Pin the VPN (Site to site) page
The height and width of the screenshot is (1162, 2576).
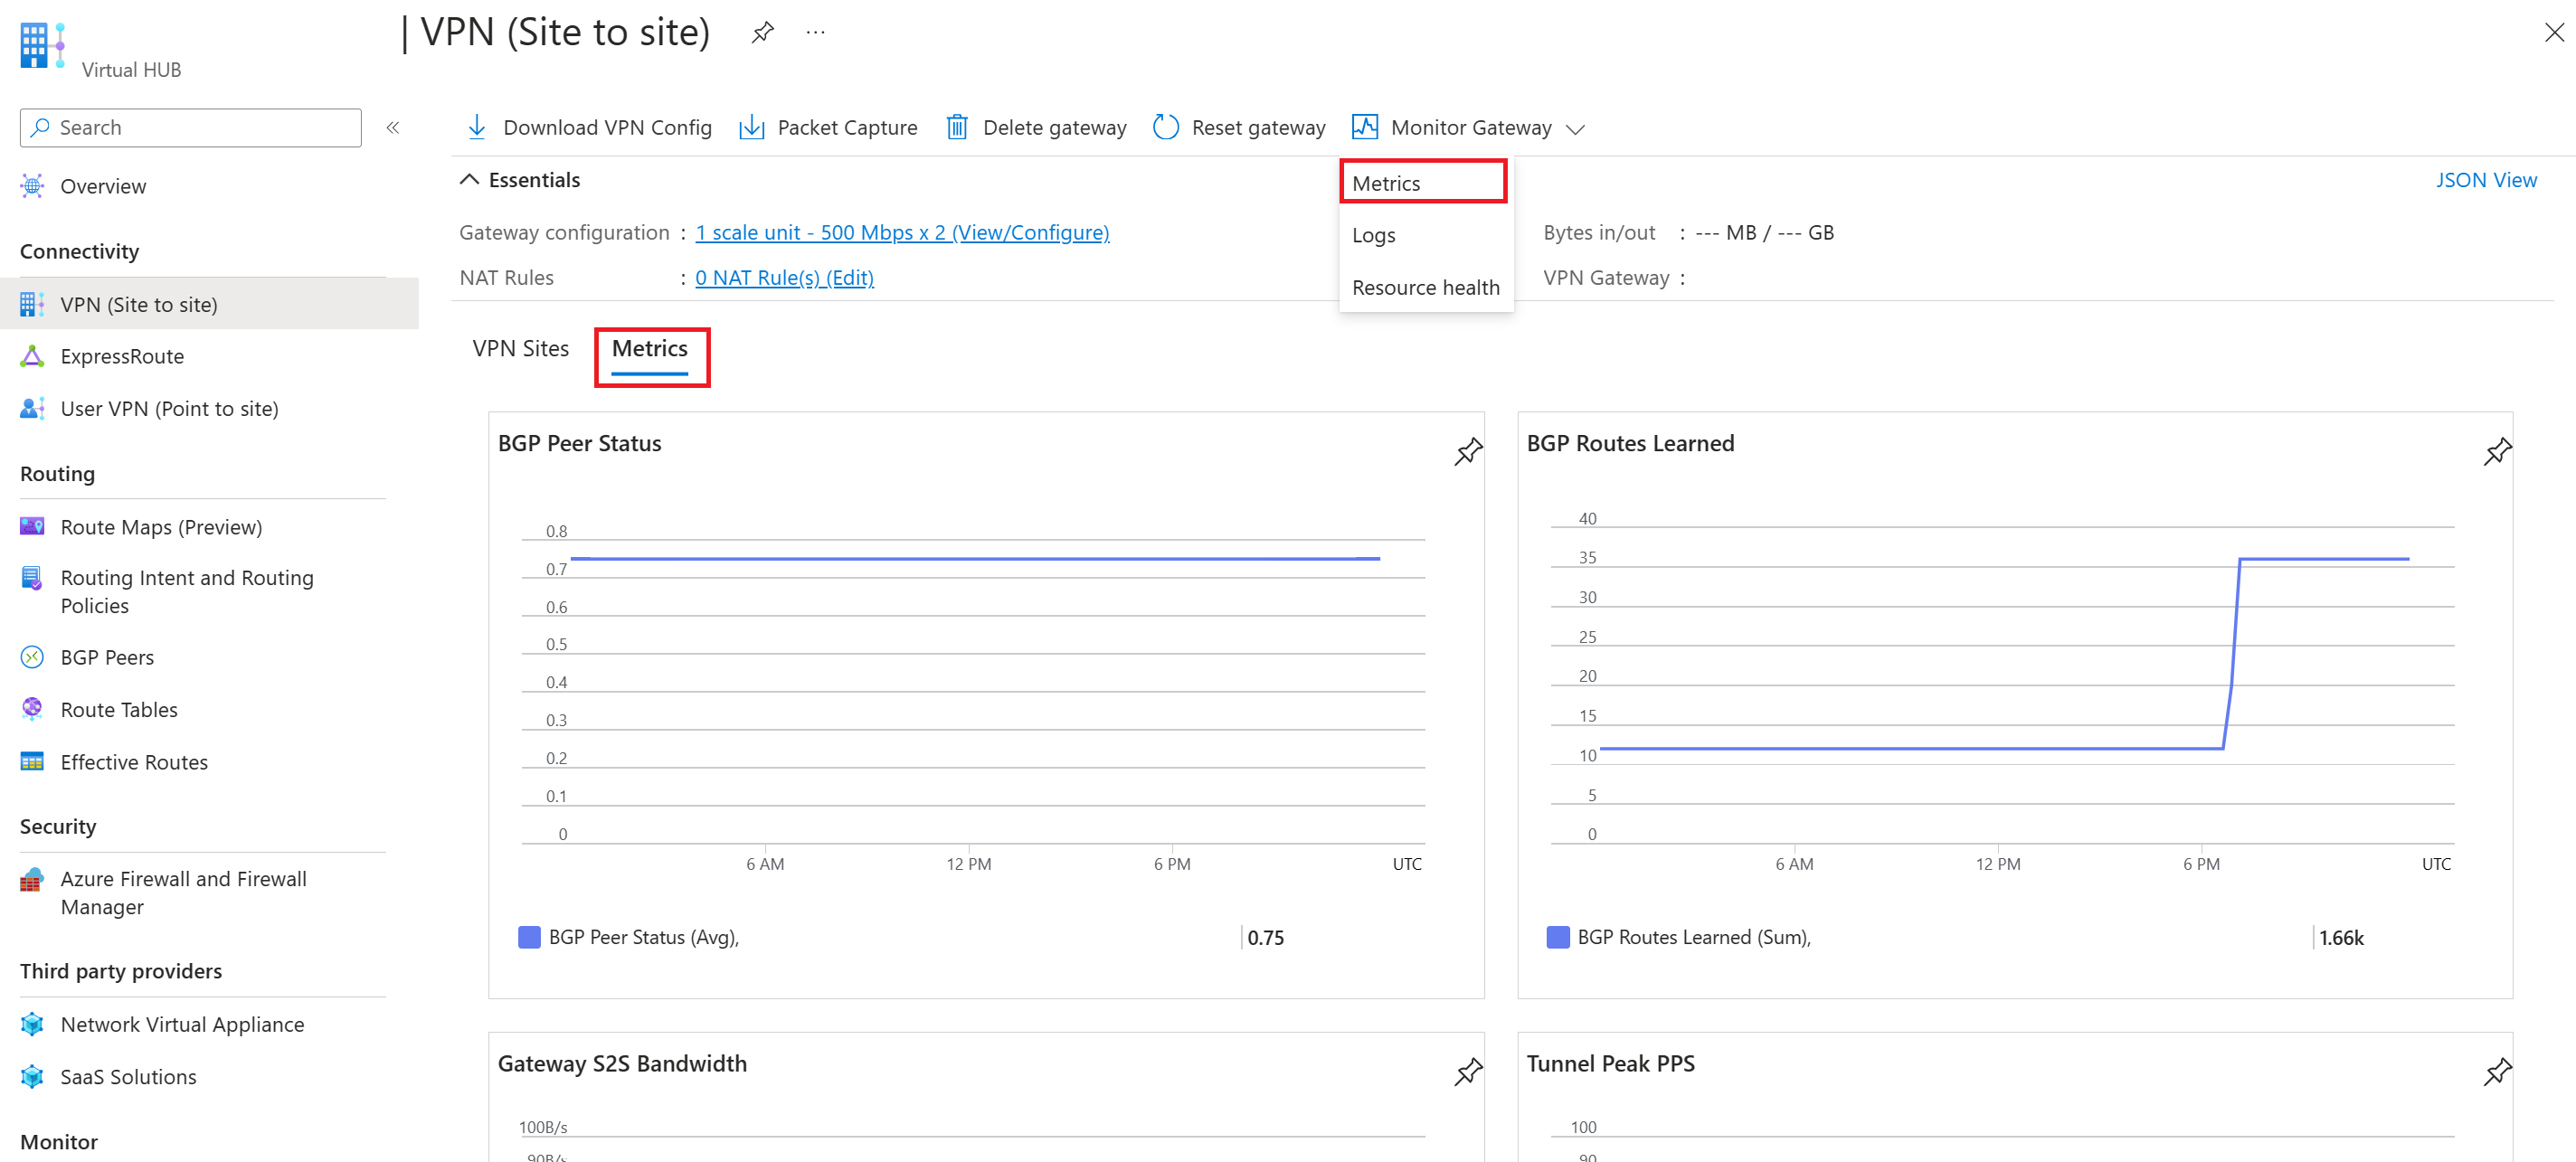pyautogui.click(x=762, y=33)
